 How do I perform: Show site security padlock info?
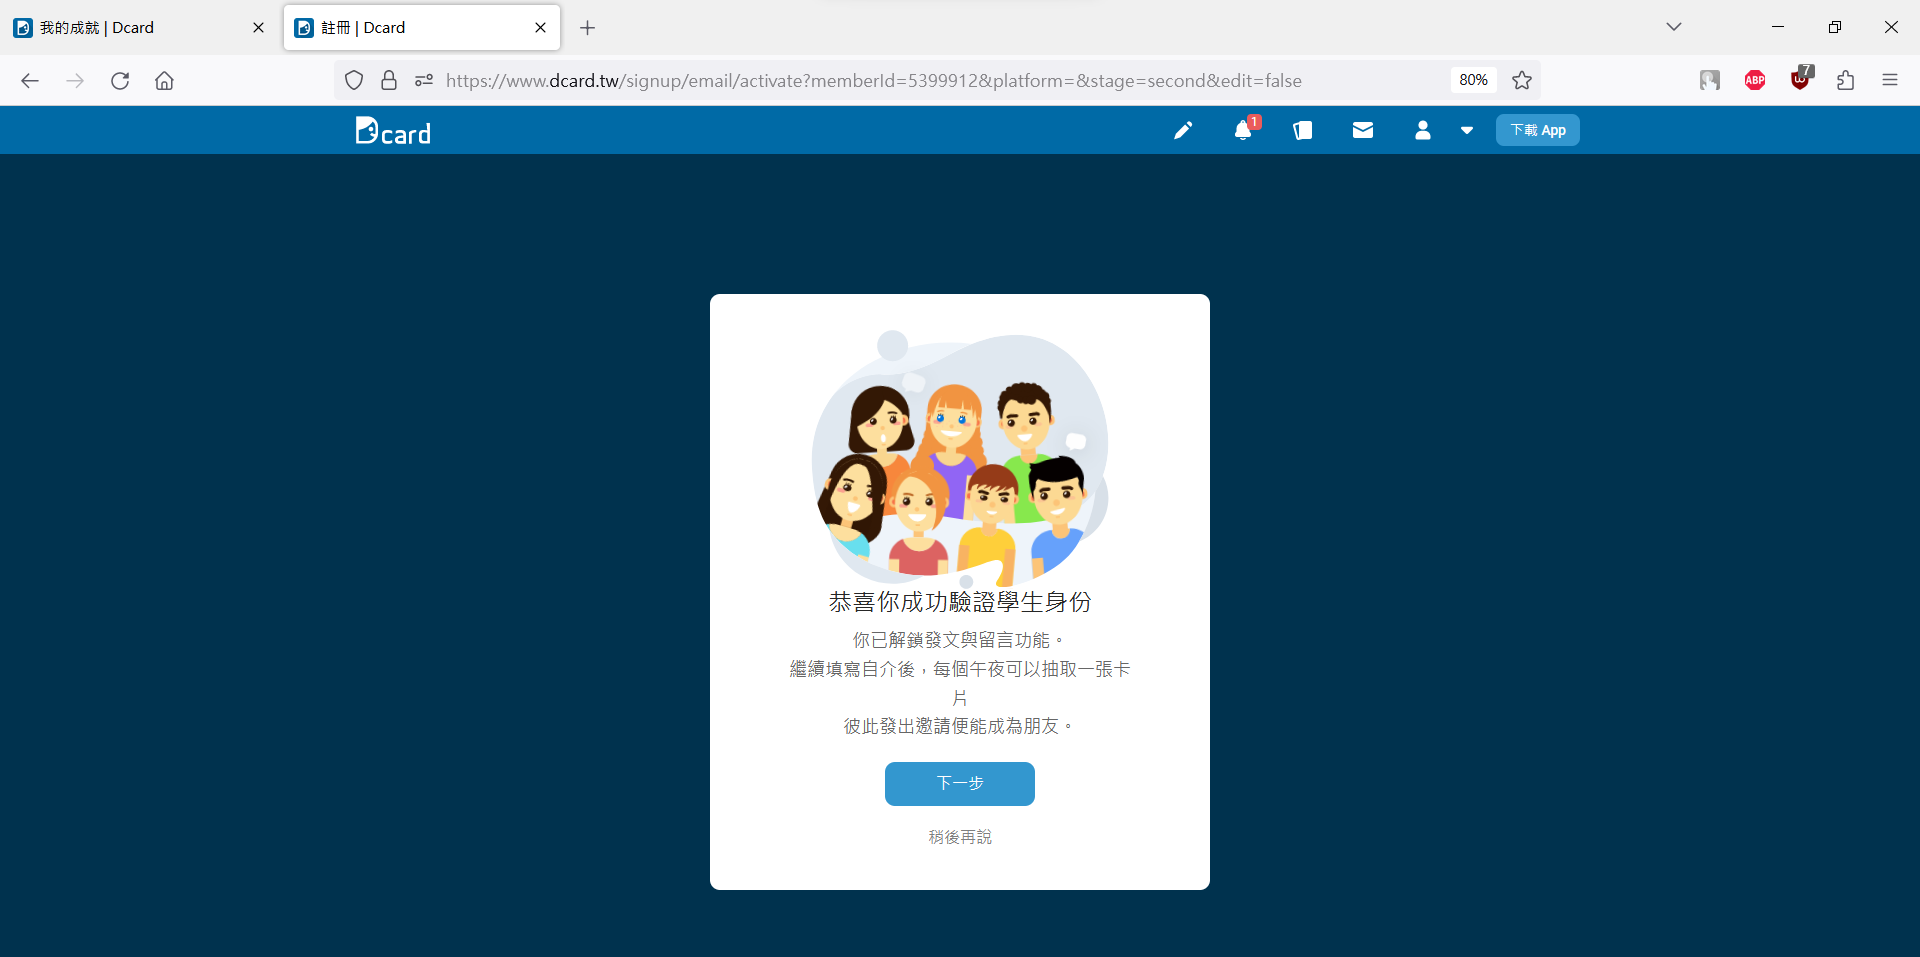389,80
